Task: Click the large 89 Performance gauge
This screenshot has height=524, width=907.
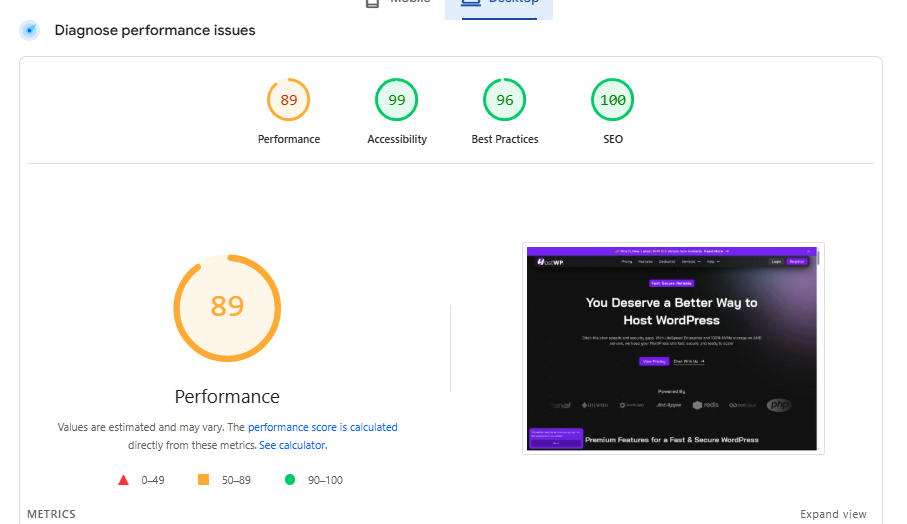Action: click(227, 308)
